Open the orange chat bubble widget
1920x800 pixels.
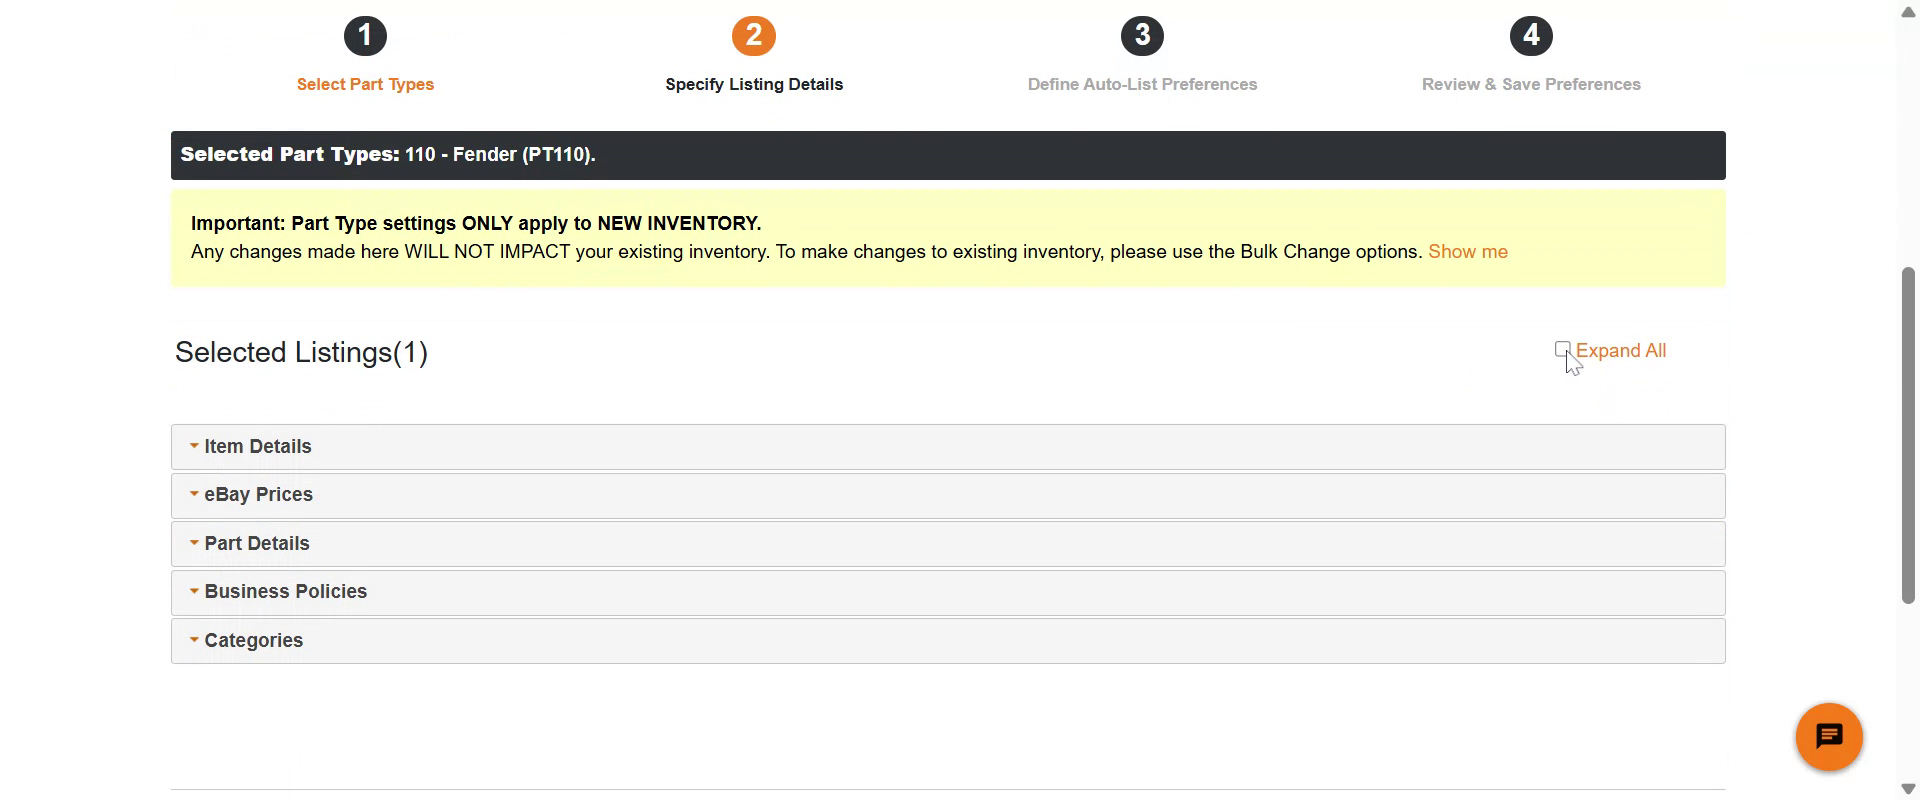pyautogui.click(x=1828, y=737)
